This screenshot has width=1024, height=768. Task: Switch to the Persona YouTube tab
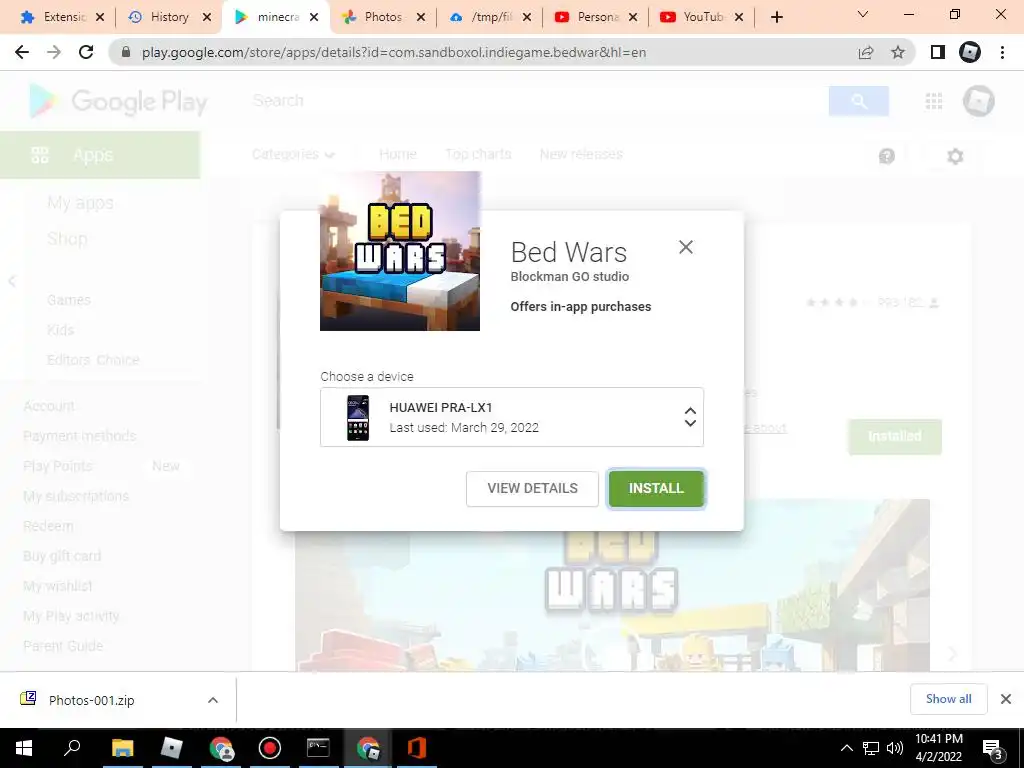[x=586, y=17]
